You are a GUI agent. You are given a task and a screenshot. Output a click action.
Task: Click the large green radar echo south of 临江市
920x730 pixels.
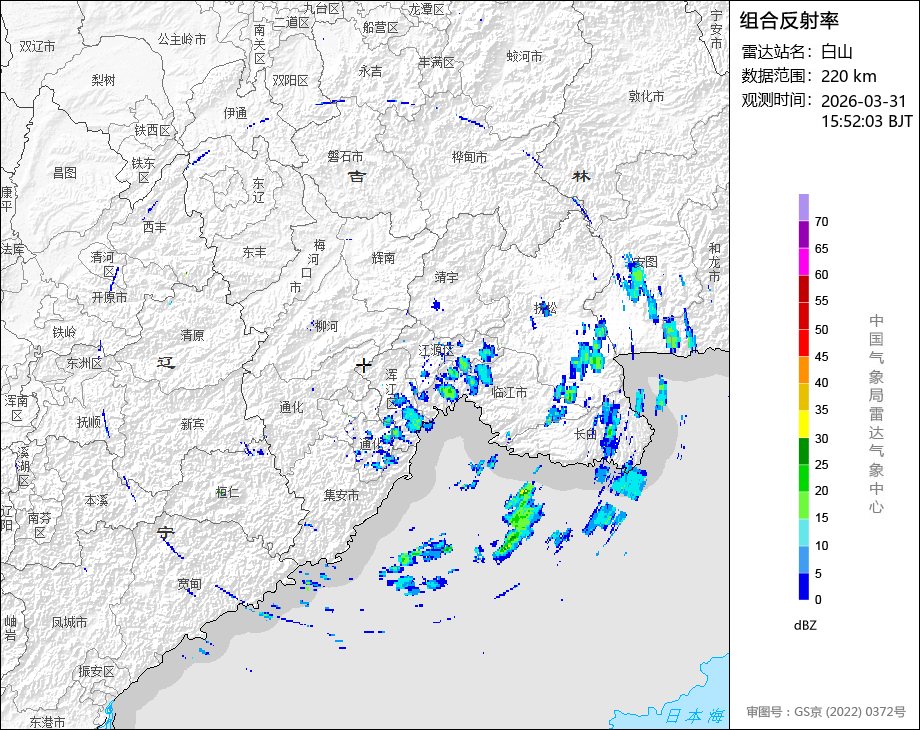click(519, 522)
